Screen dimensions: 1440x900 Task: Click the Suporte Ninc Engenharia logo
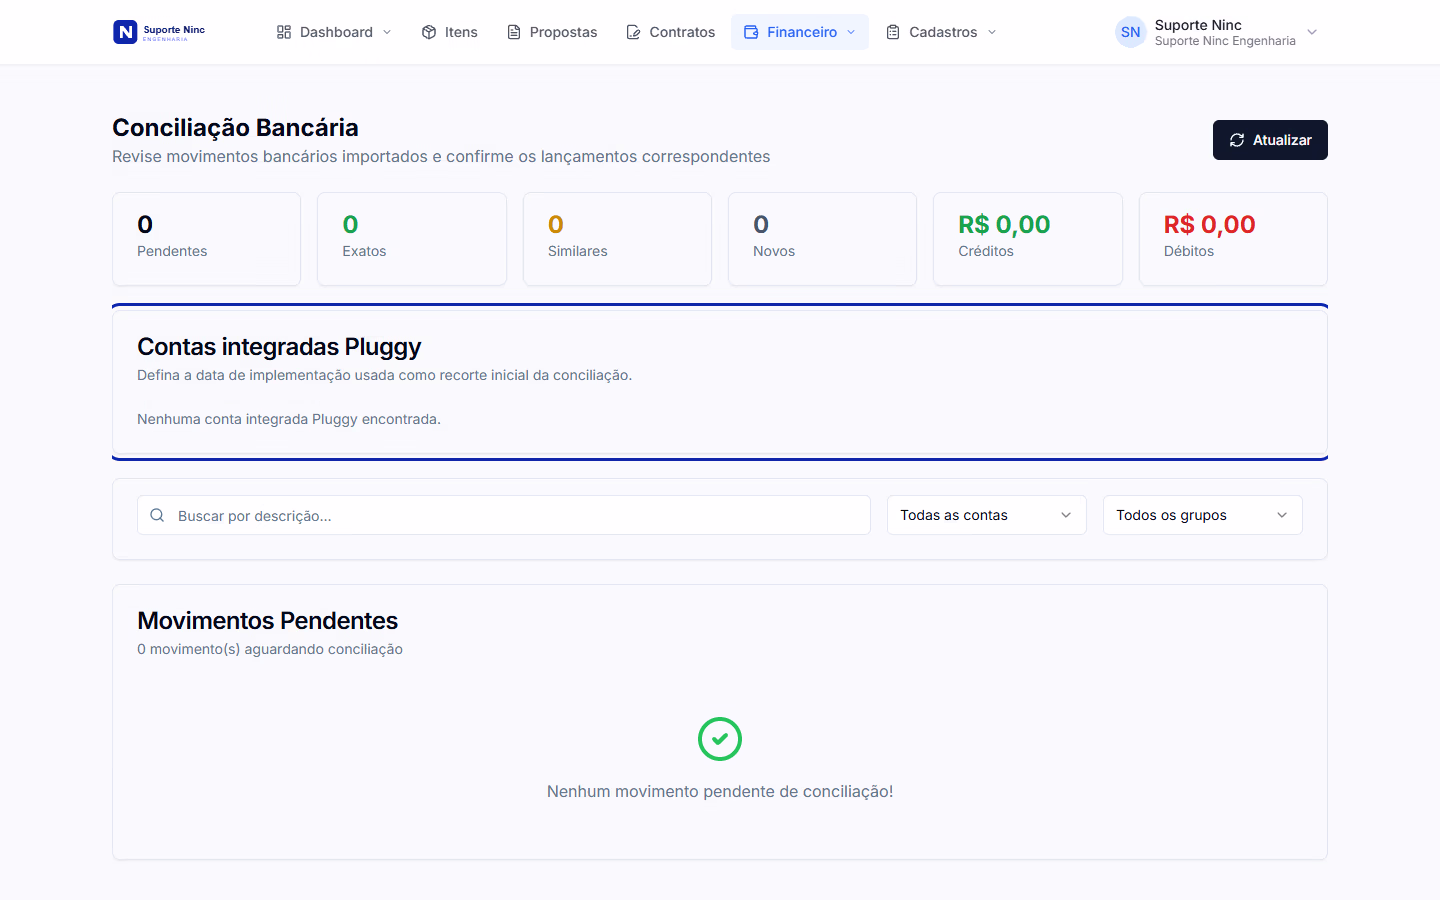pos(159,32)
